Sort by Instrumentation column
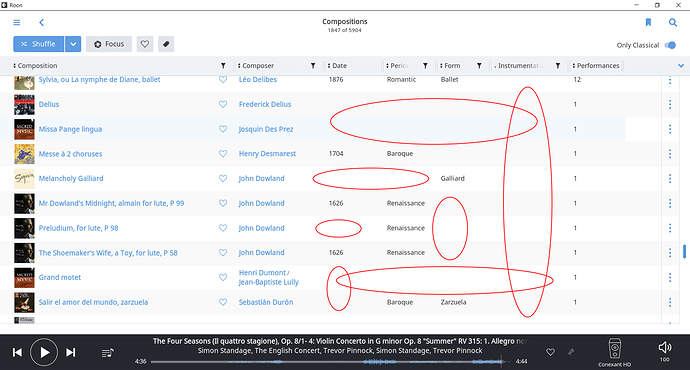Viewport: 690px width, 370px height. [x=518, y=66]
